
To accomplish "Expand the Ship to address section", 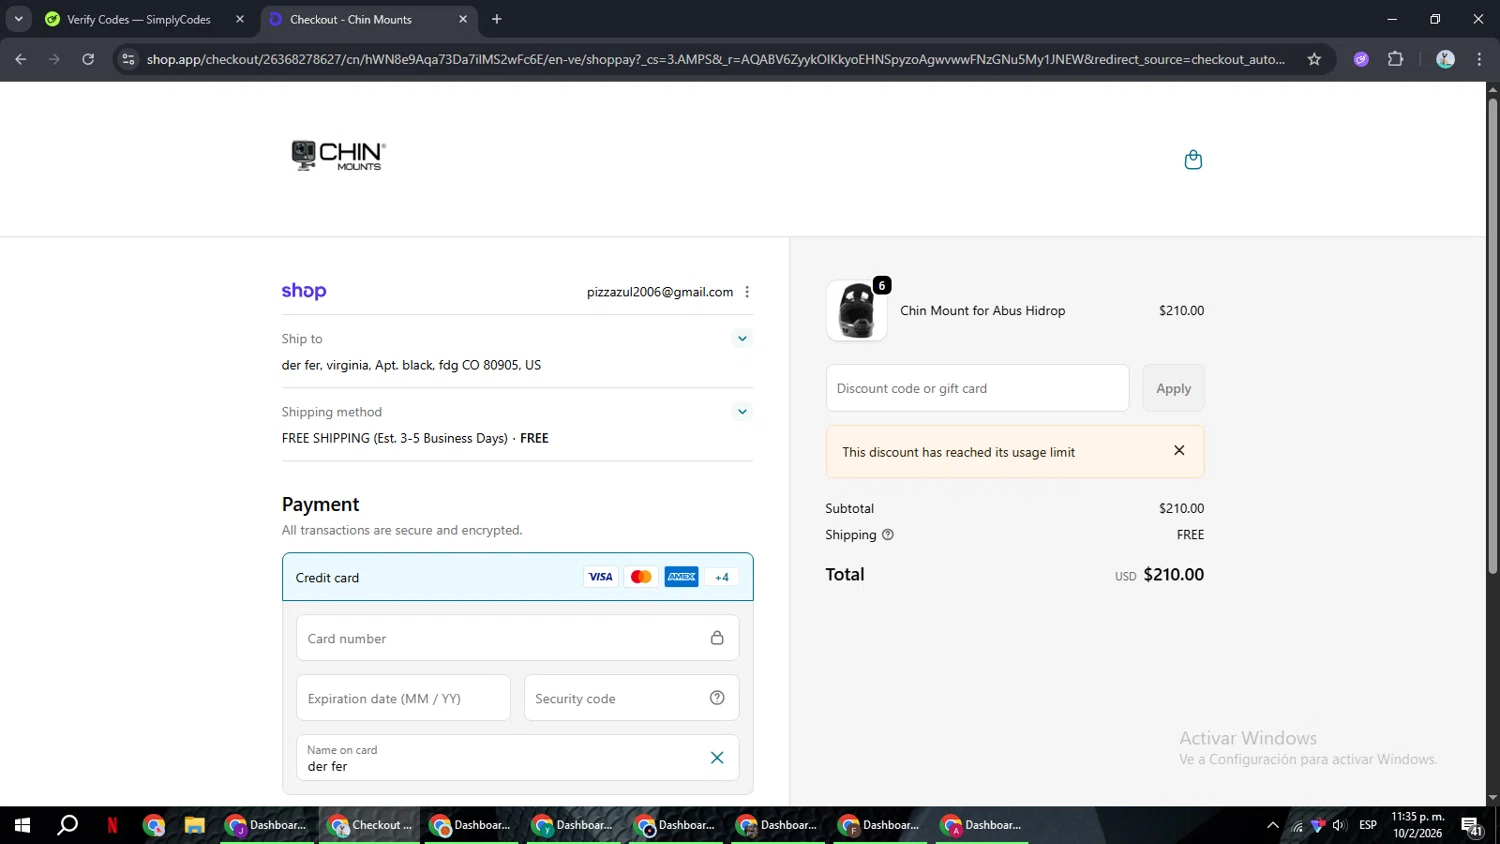I will point(742,339).
